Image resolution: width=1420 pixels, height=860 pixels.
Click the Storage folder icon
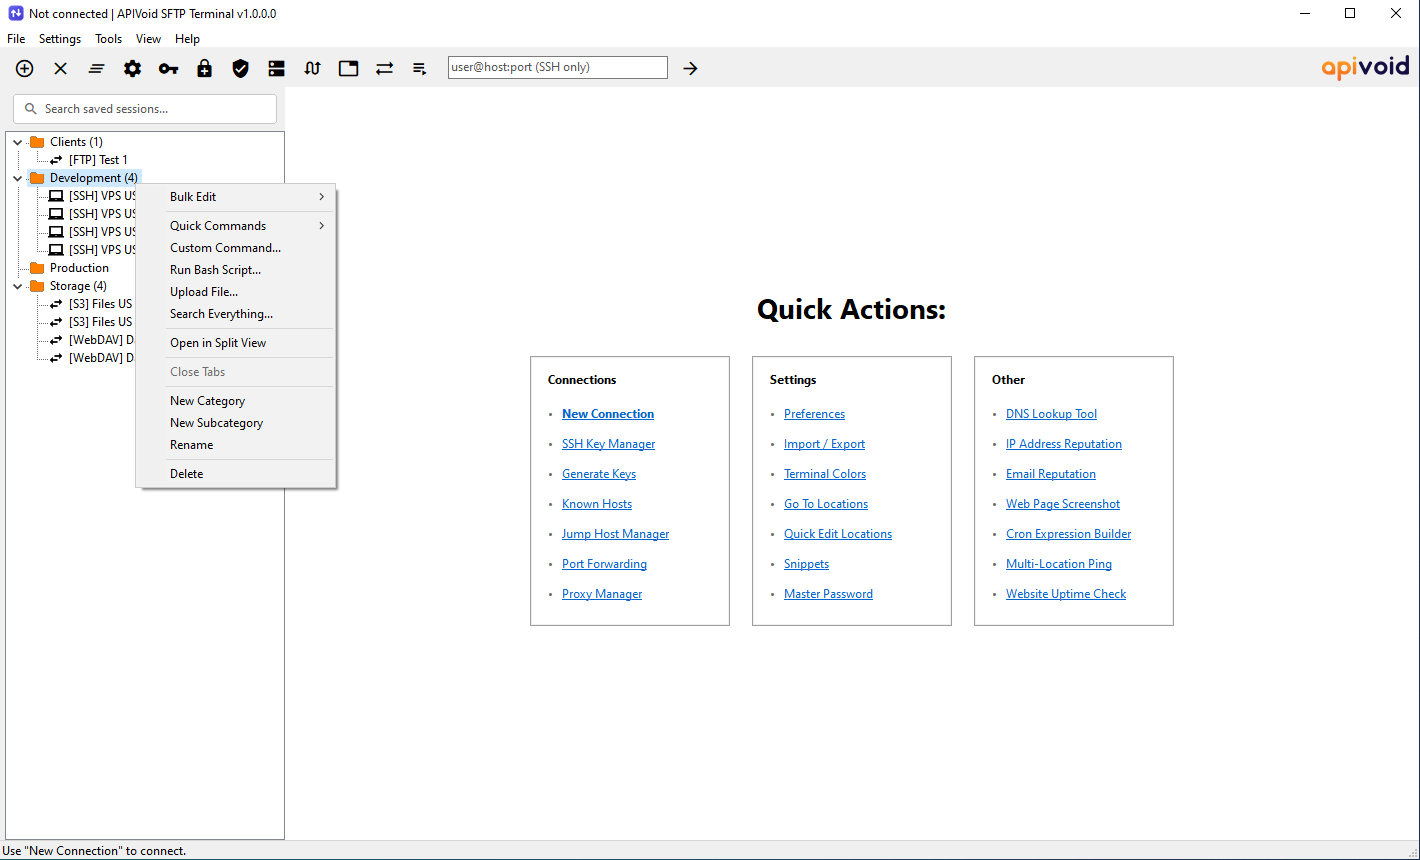click(37, 286)
